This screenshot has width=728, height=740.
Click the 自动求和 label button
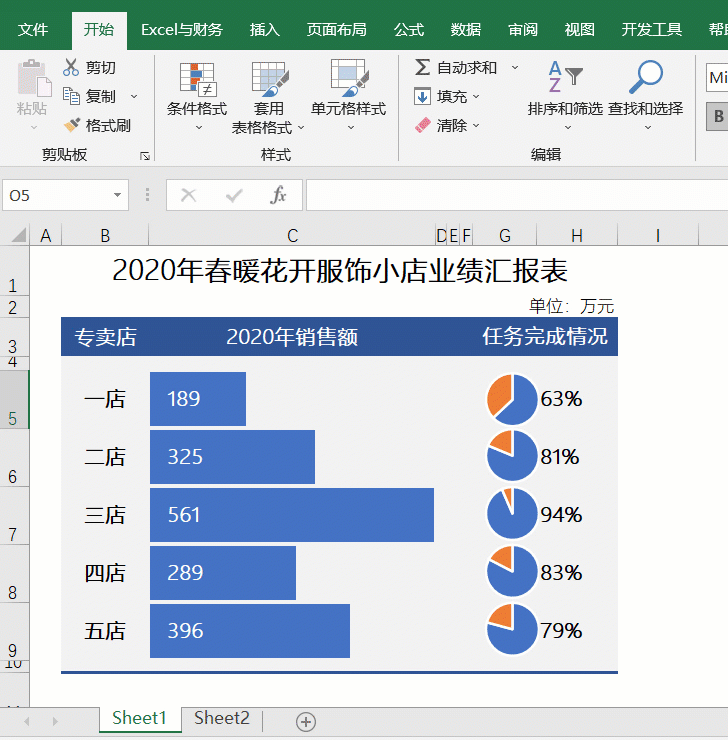click(x=467, y=67)
